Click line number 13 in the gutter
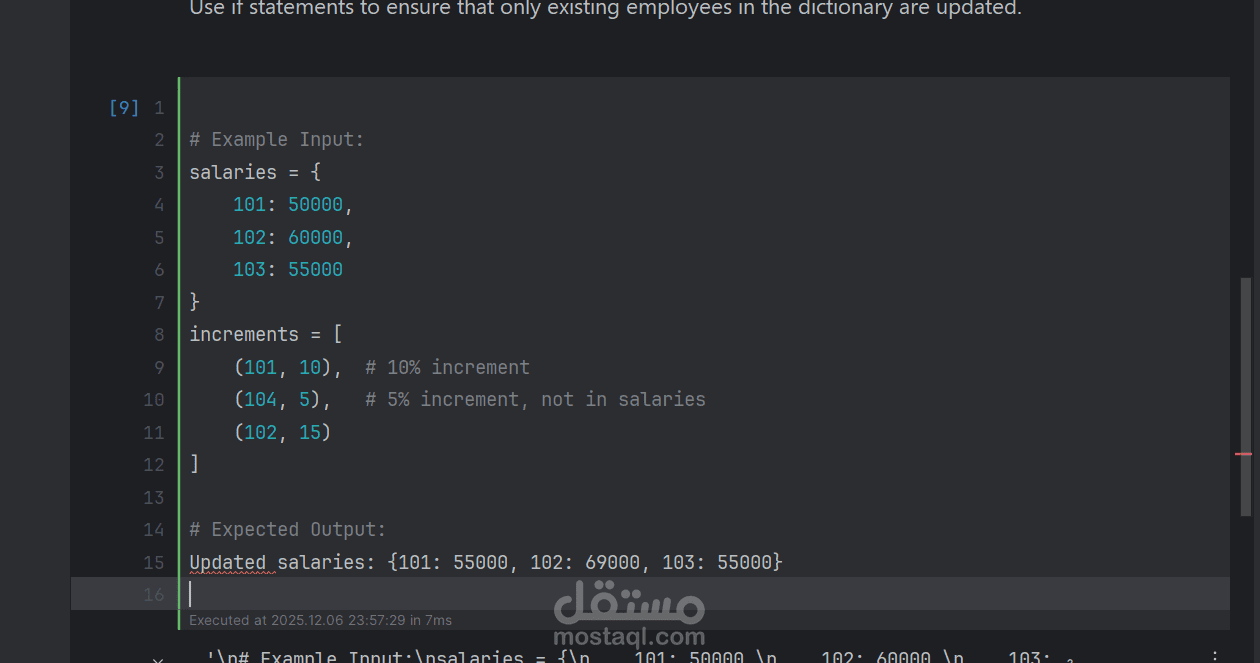 point(154,497)
